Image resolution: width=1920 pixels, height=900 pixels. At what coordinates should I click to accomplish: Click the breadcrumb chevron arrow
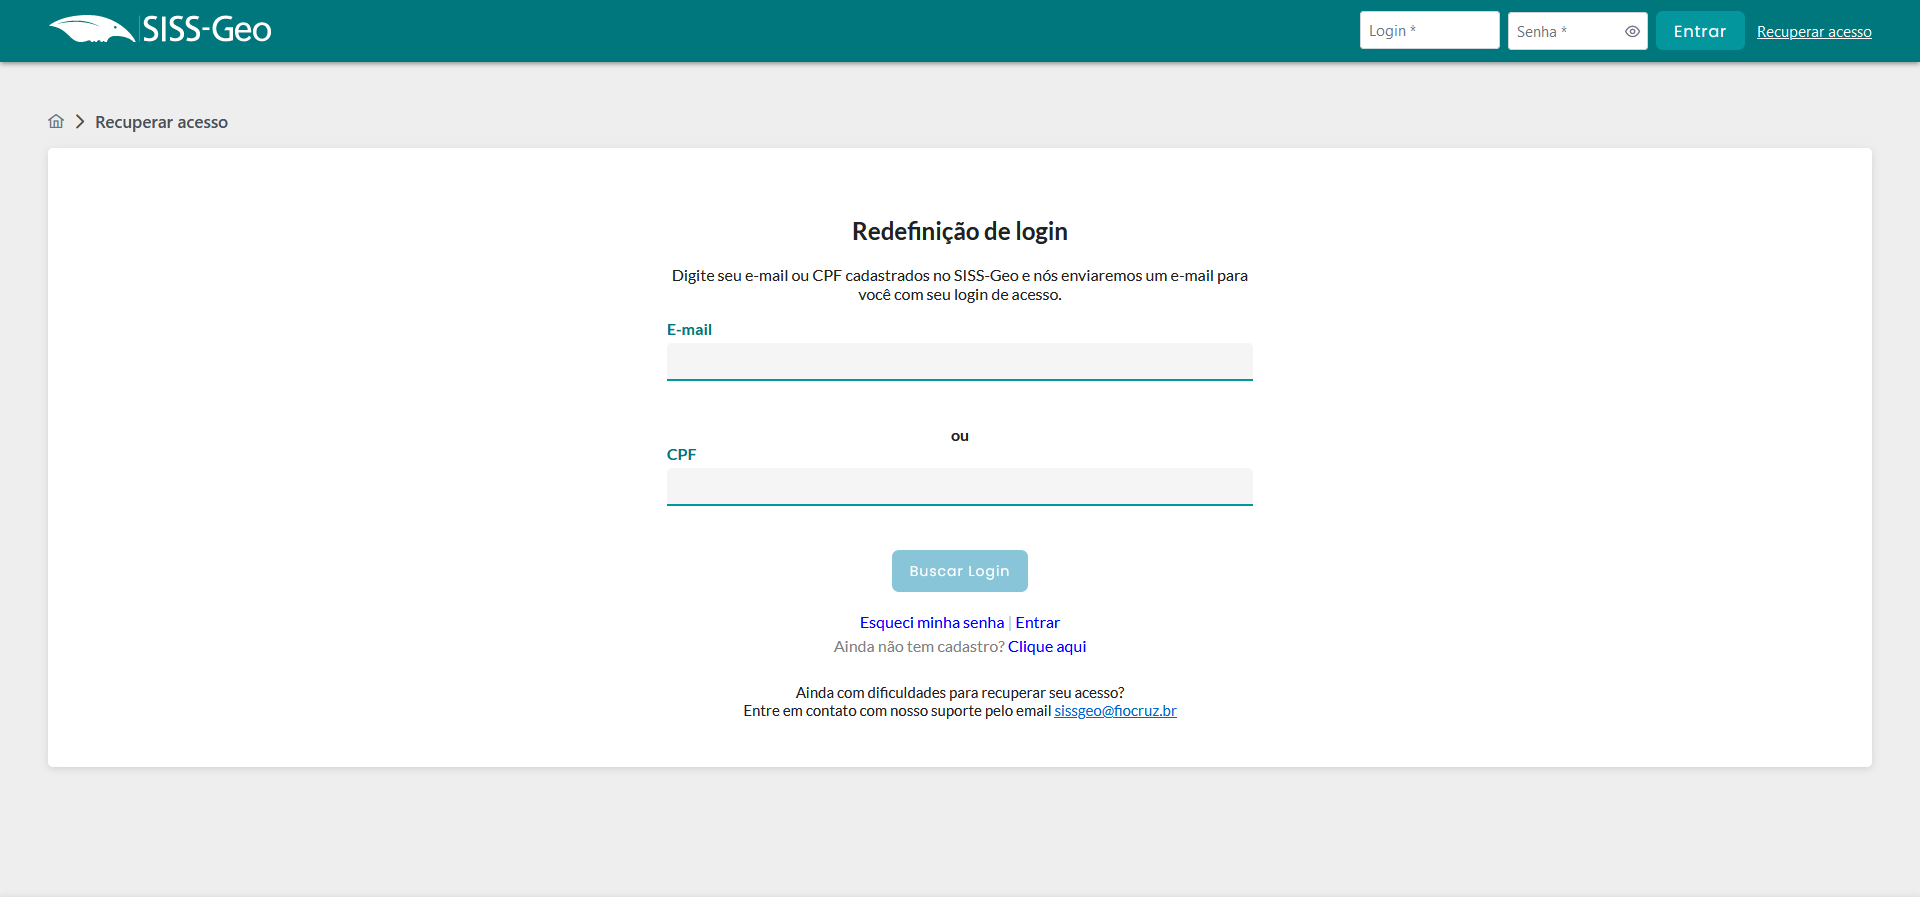pyautogui.click(x=80, y=121)
